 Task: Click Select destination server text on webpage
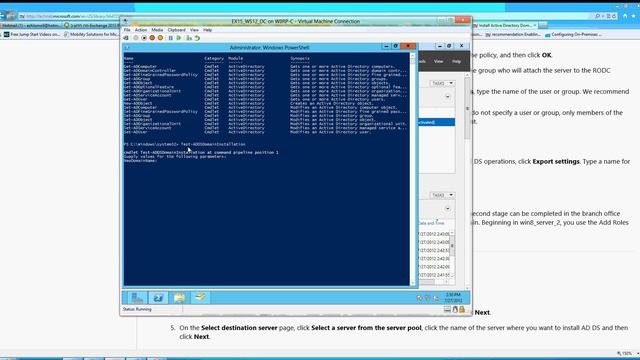pyautogui.click(x=239, y=328)
